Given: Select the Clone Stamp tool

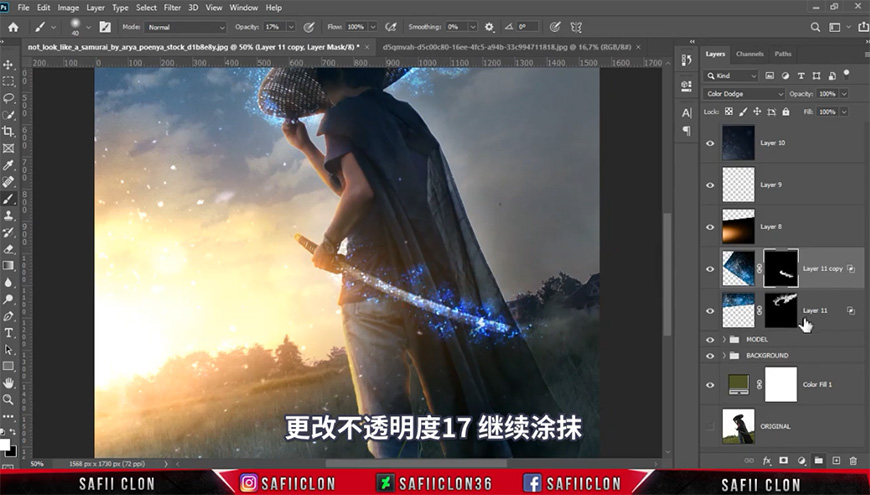Looking at the screenshot, I should click(x=8, y=215).
